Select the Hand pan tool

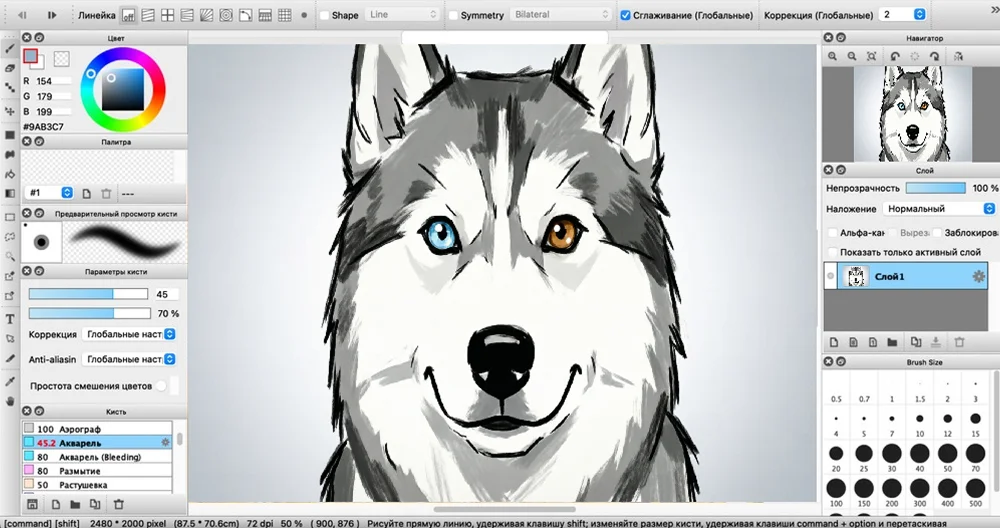point(10,400)
